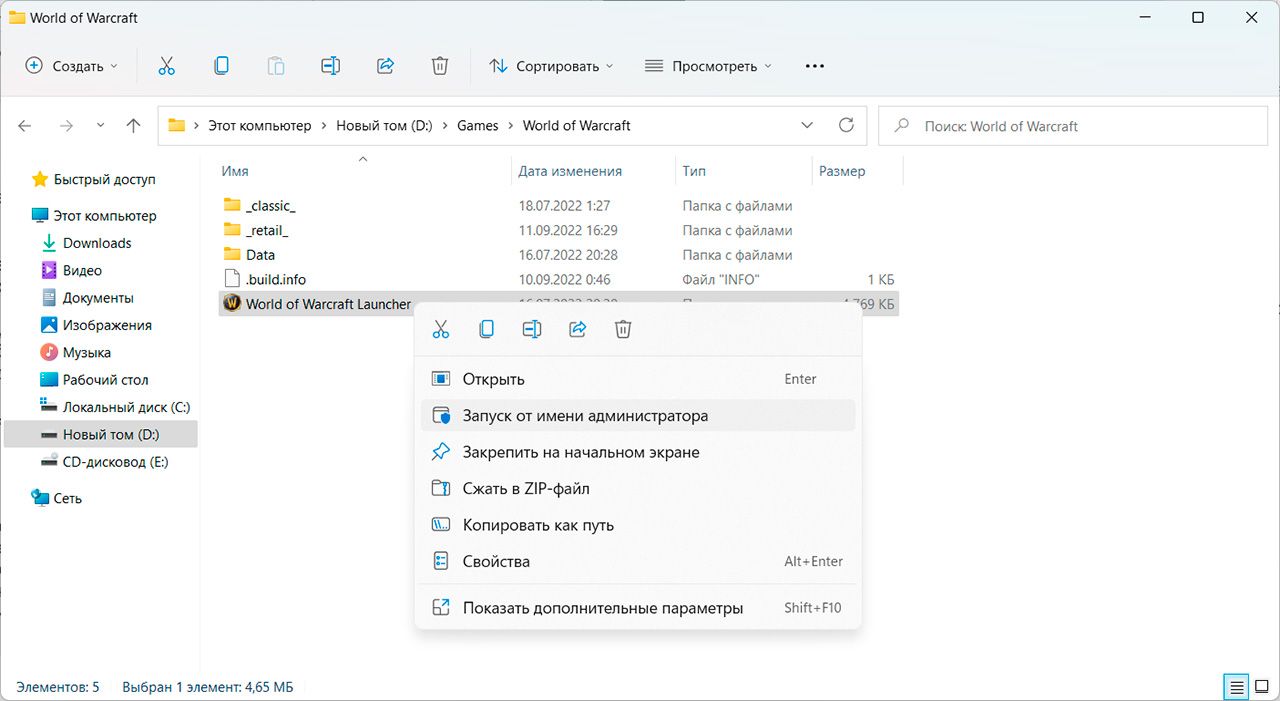The width and height of the screenshot is (1280, 701).
Task: Open the Создать dropdown
Action: point(71,66)
